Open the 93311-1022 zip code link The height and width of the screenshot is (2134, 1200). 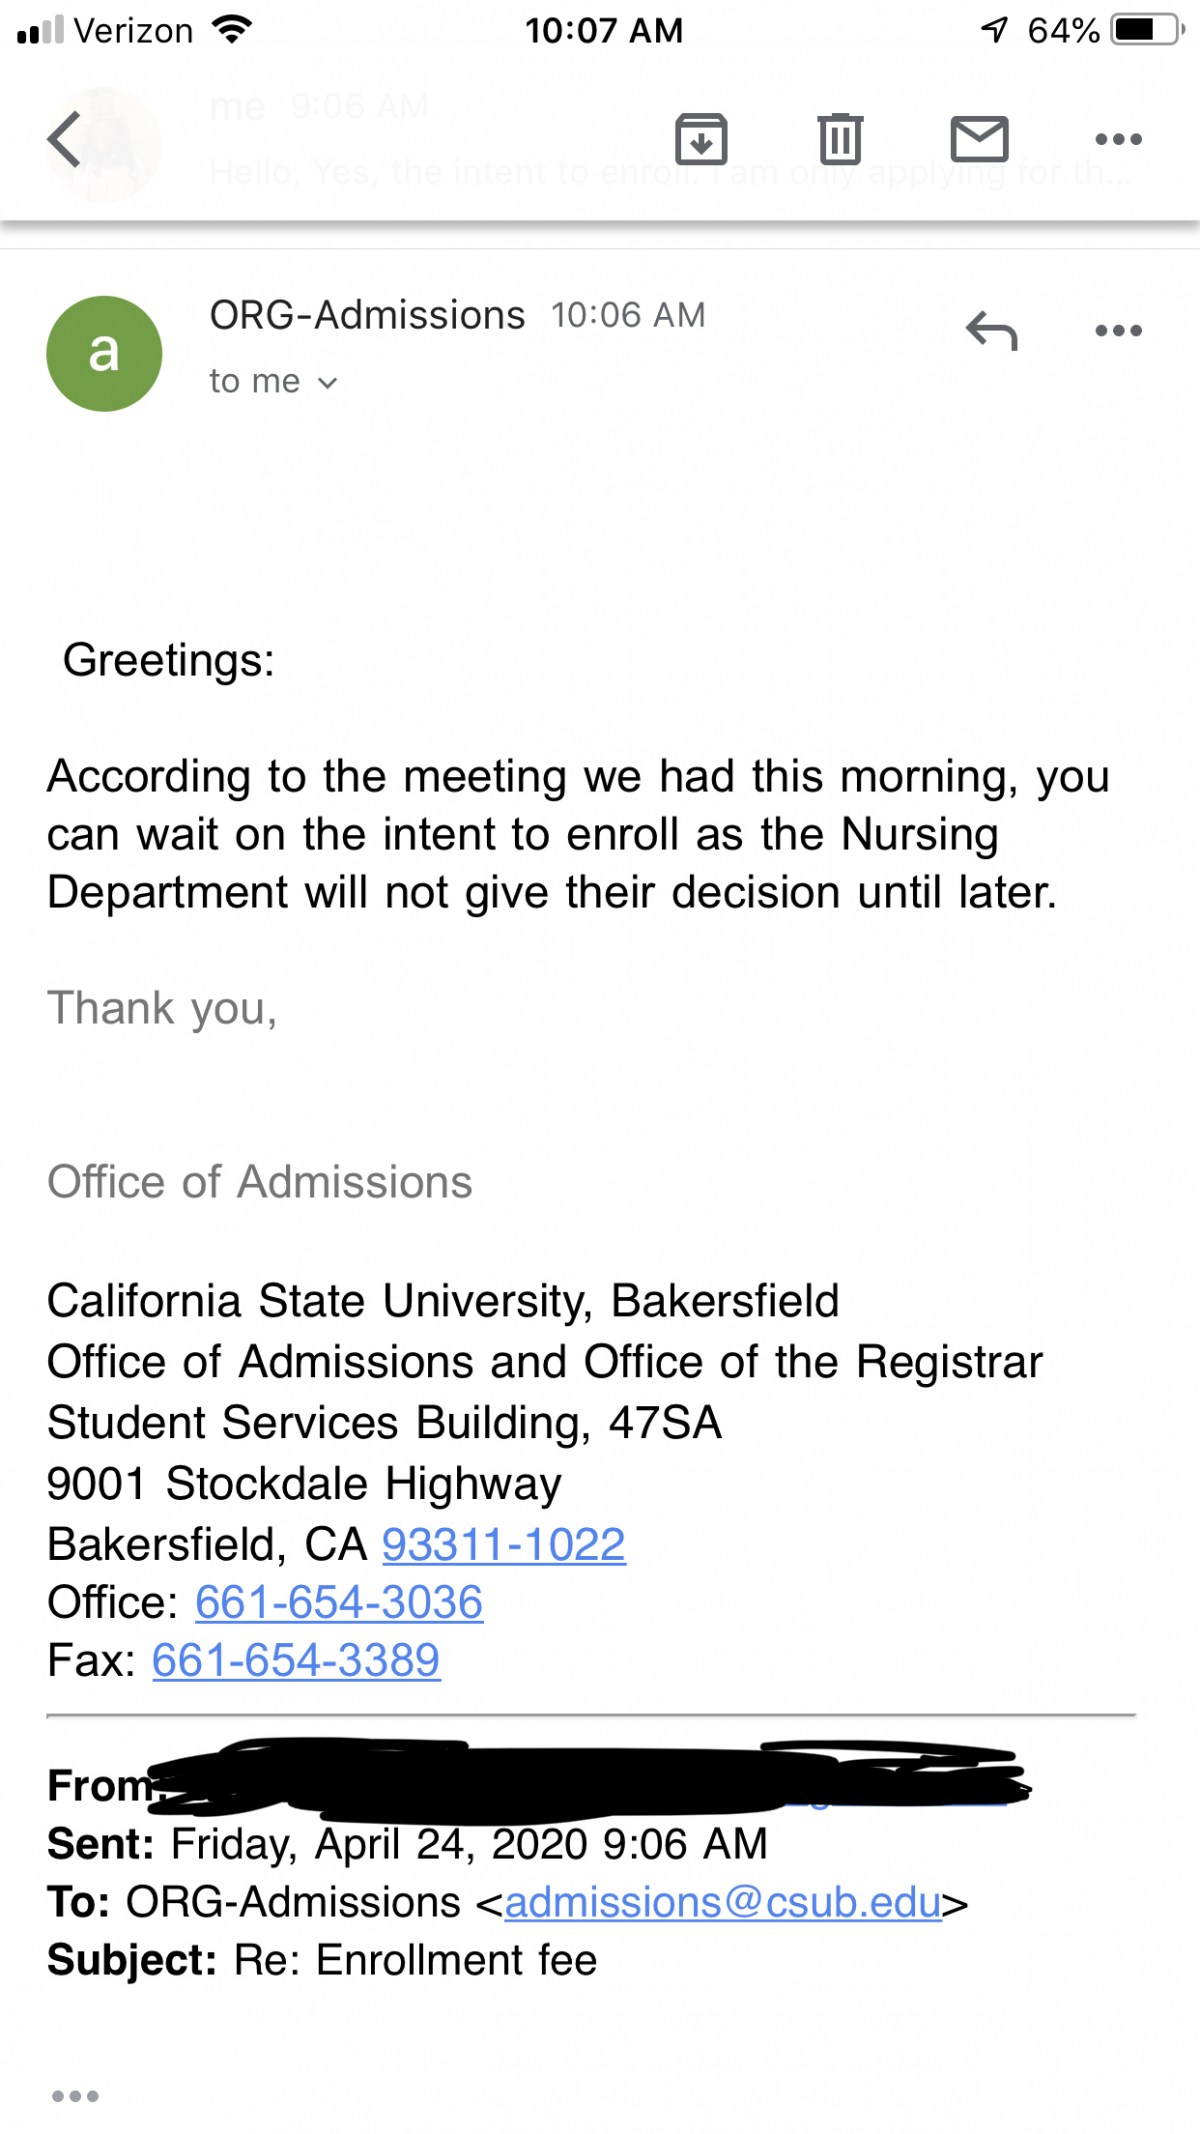[504, 1544]
